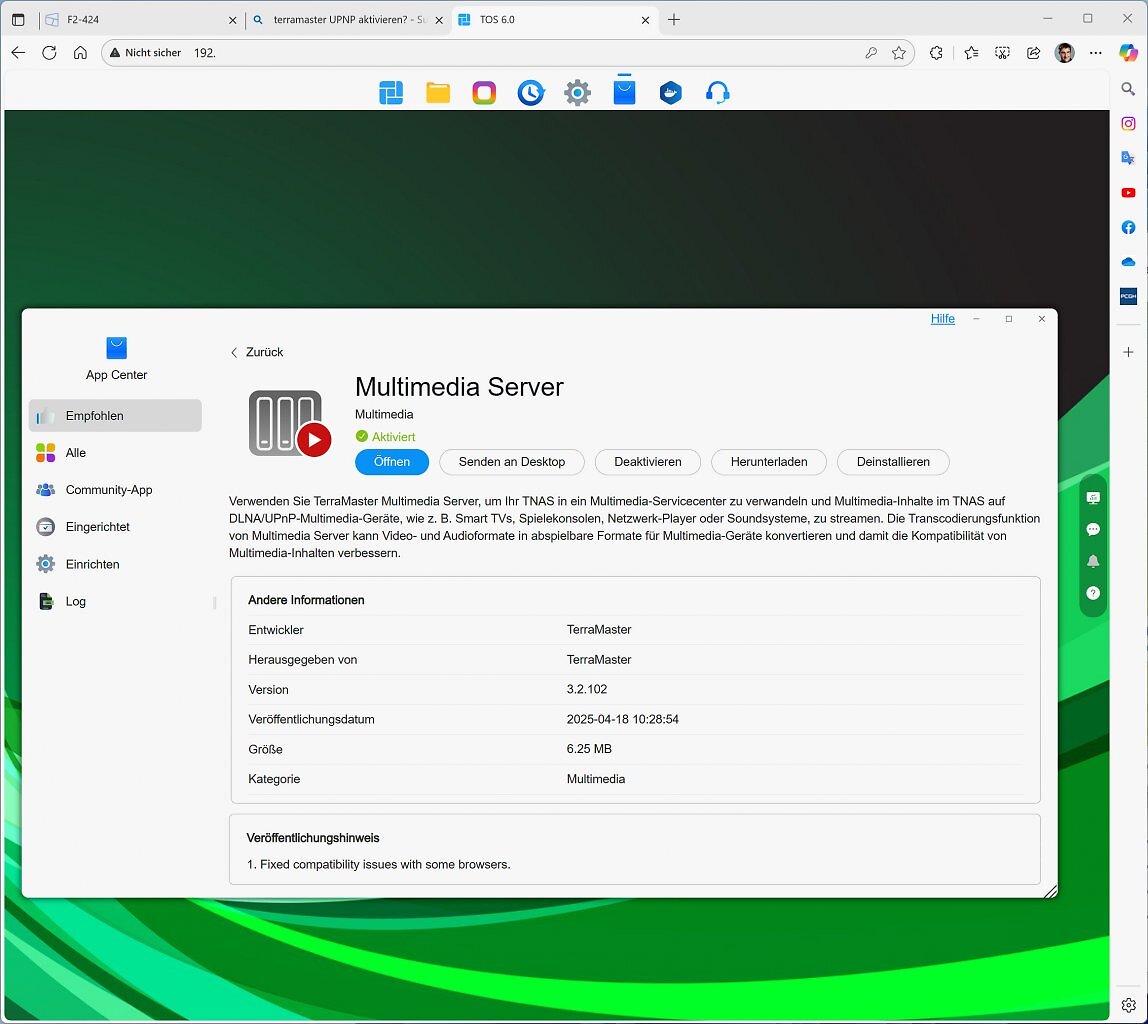Open the Docker whale hexagon icon in dock
Image resolution: width=1148 pixels, height=1024 pixels.
point(671,93)
